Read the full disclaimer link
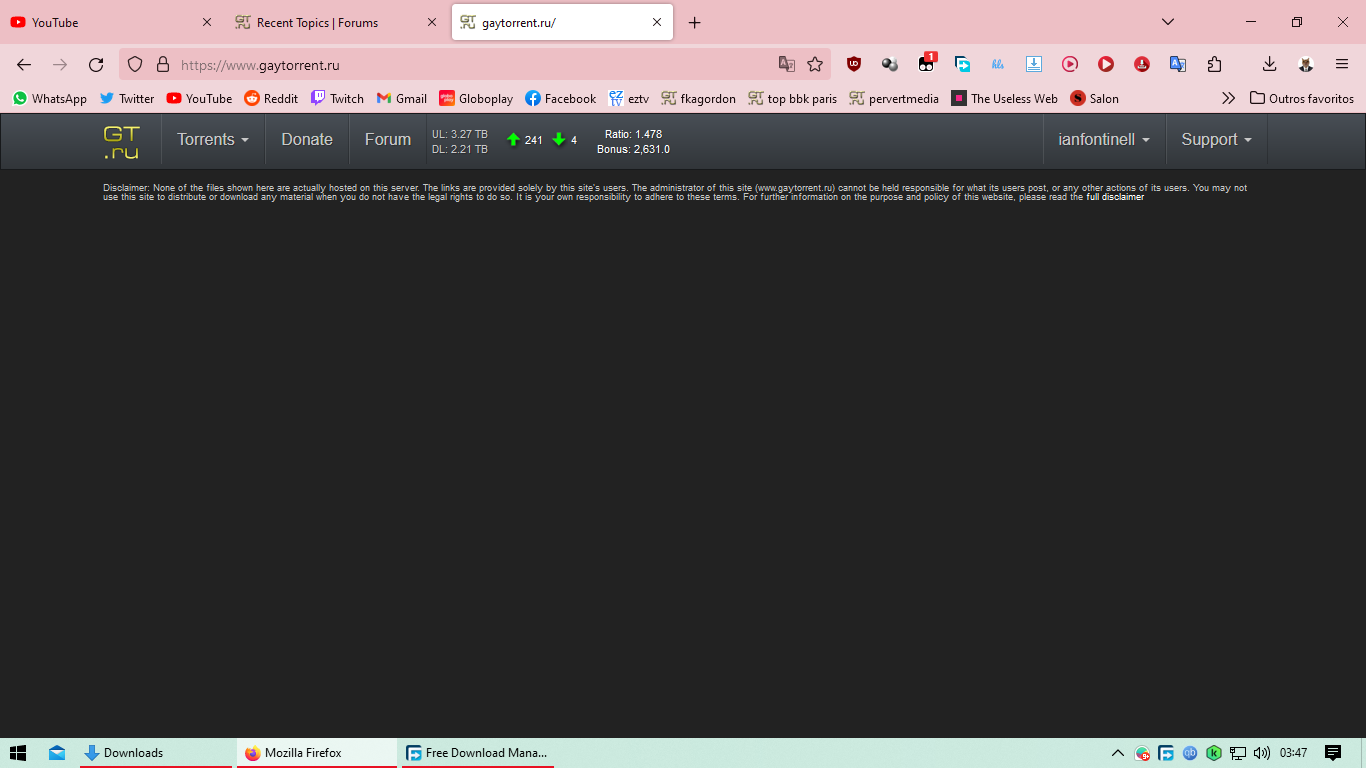This screenshot has height=768, width=1366. coord(1115,198)
